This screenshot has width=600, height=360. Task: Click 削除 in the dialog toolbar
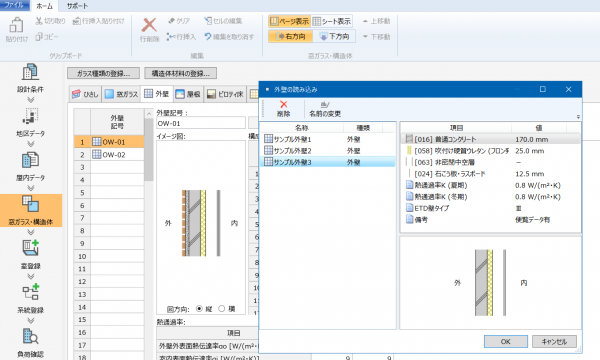(283, 109)
